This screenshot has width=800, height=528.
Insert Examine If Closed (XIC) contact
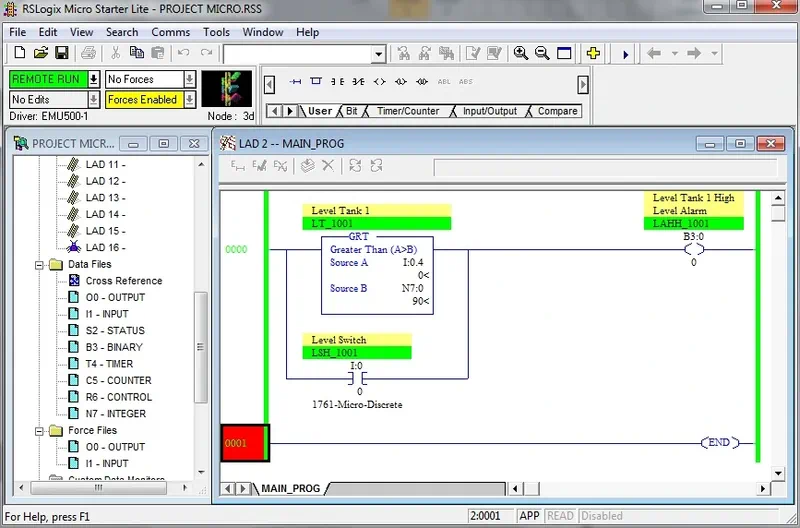[x=337, y=82]
